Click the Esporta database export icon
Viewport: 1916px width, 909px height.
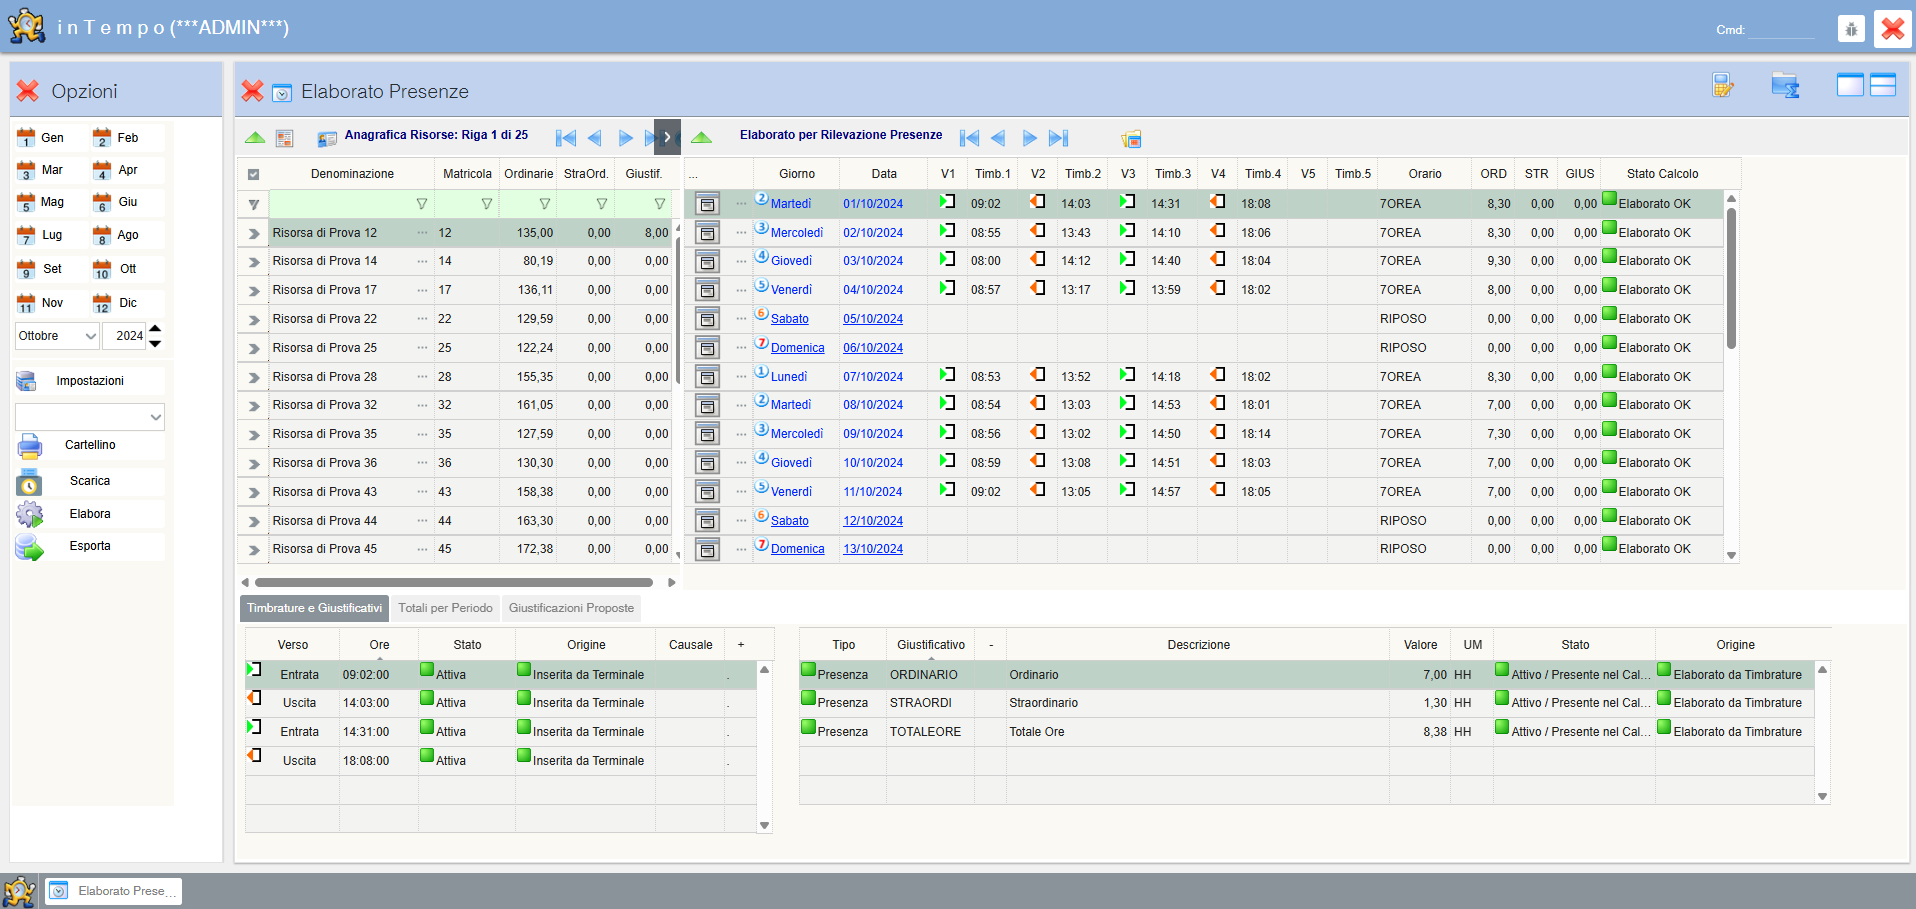click(x=29, y=547)
